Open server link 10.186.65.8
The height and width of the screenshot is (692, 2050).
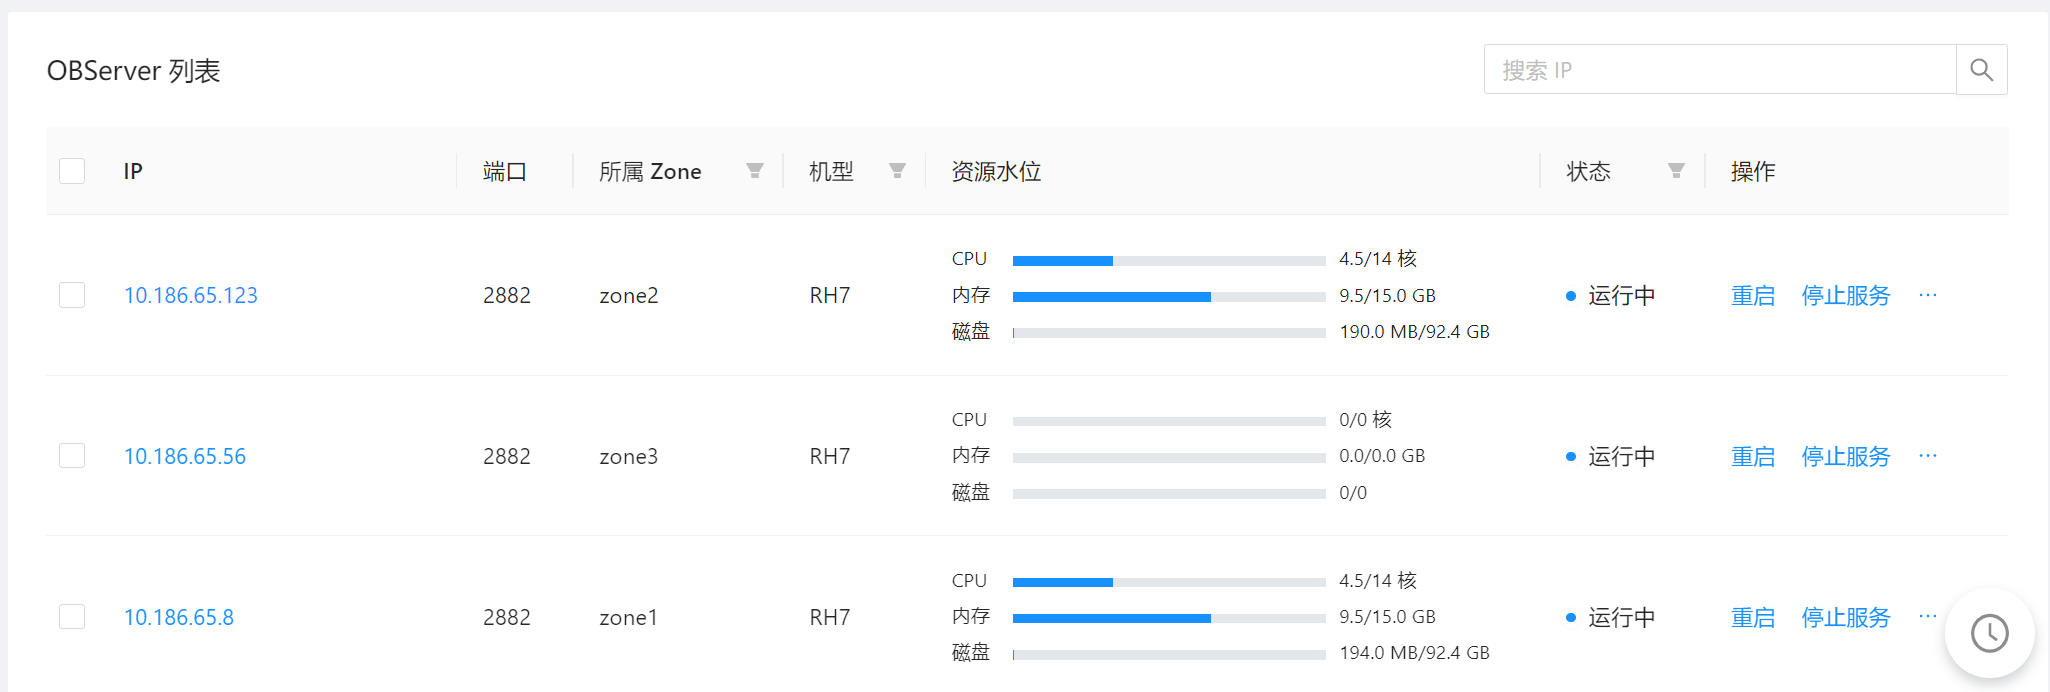[x=179, y=617]
